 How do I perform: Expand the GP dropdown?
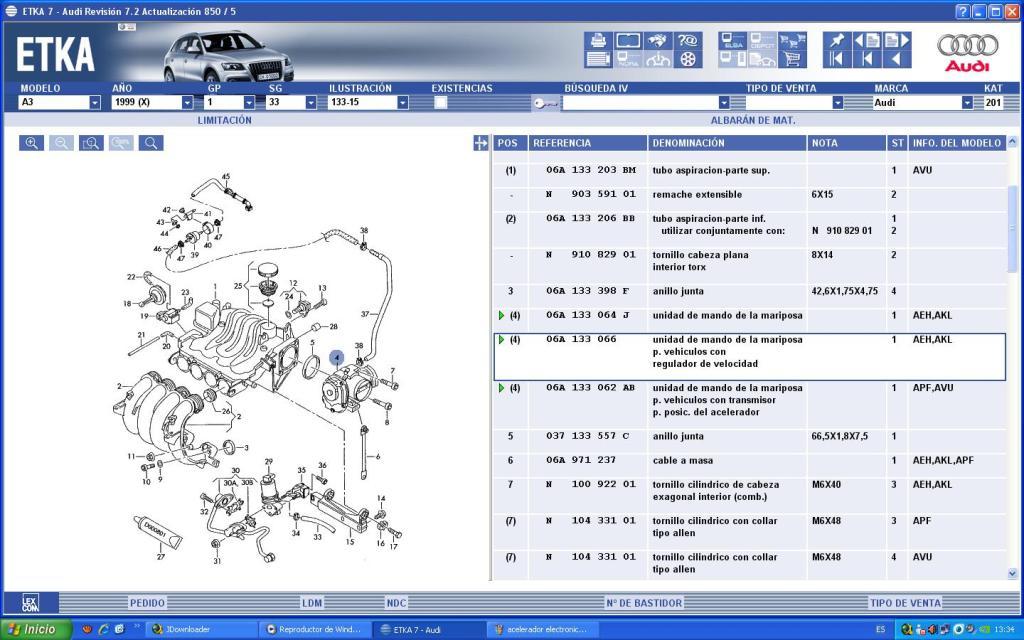(249, 103)
